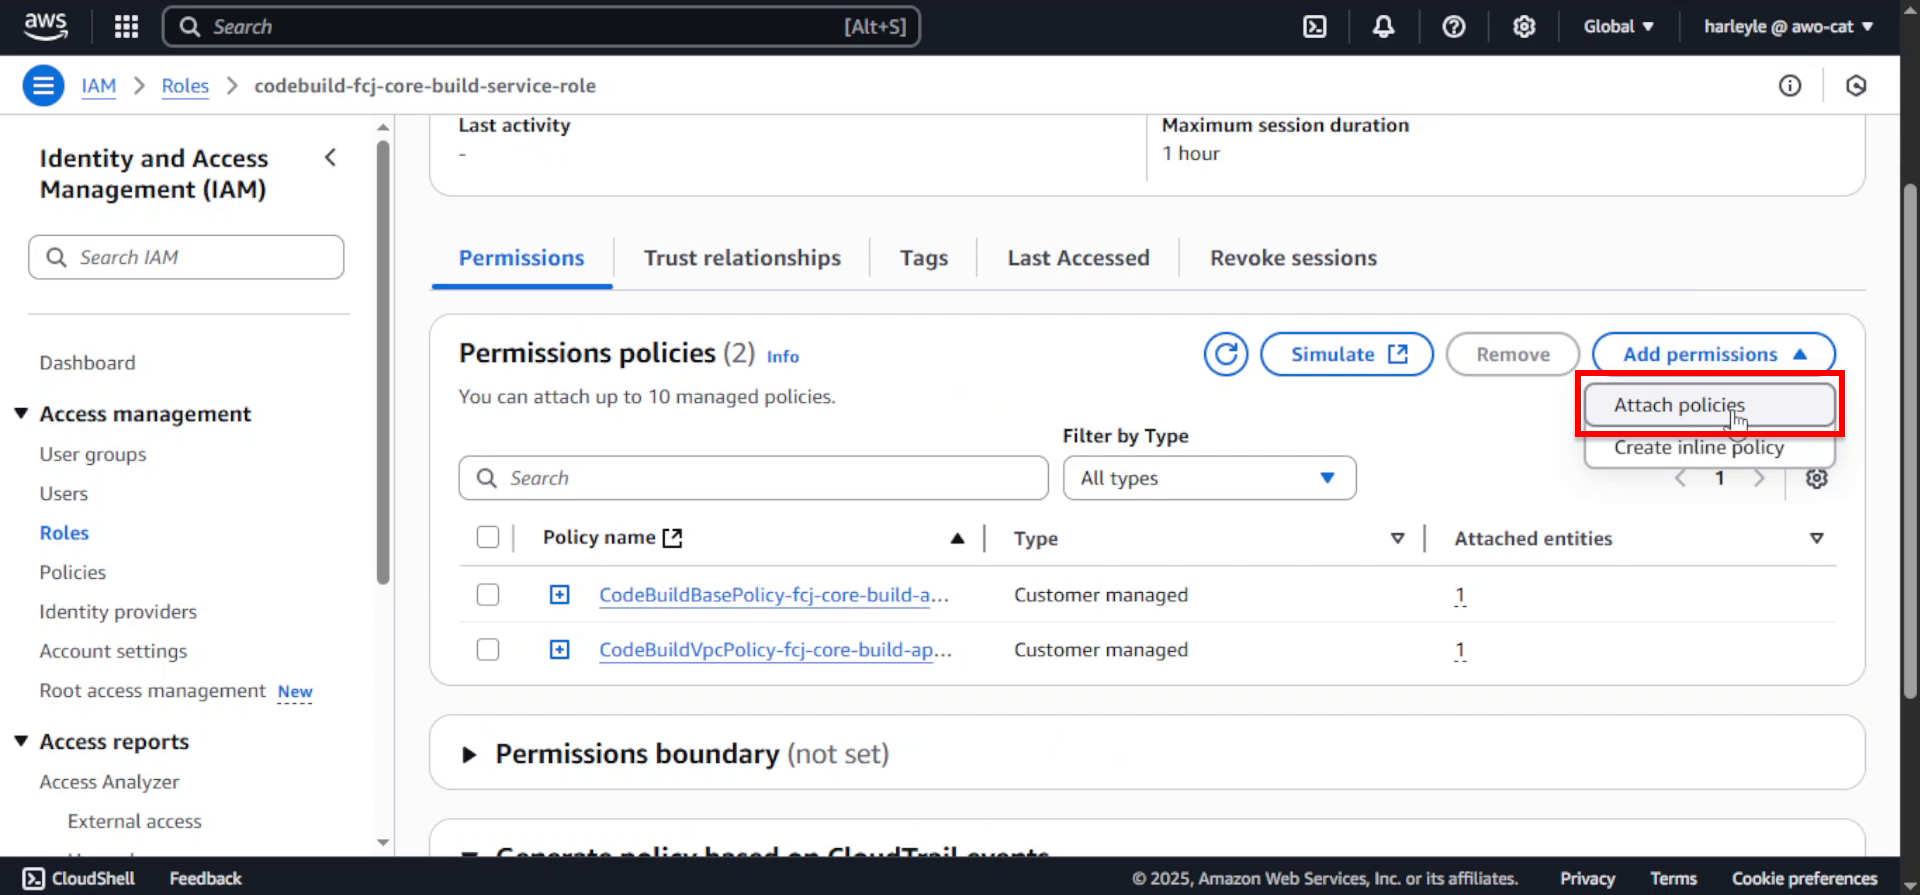Sort by Policy name ascending arrow
This screenshot has width=1920, height=895.
pos(957,538)
